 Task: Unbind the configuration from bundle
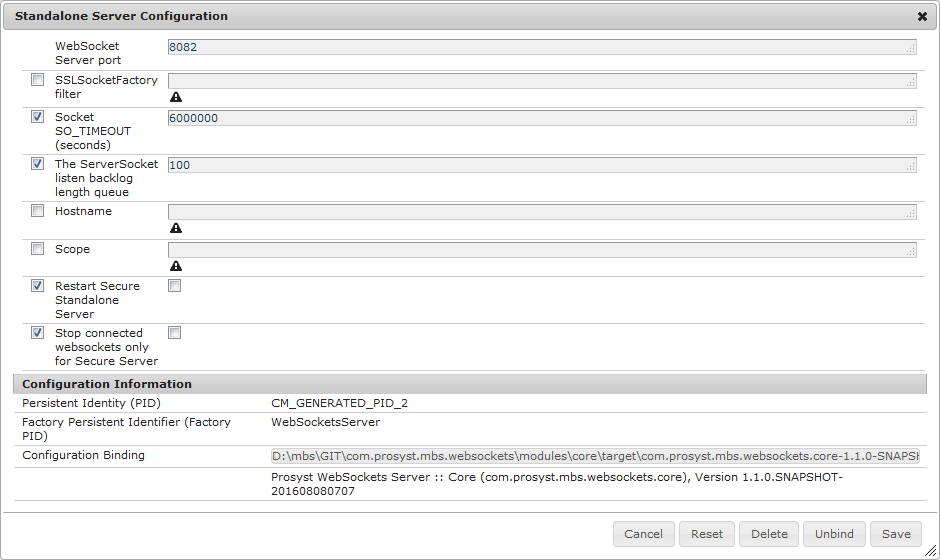[x=834, y=534]
